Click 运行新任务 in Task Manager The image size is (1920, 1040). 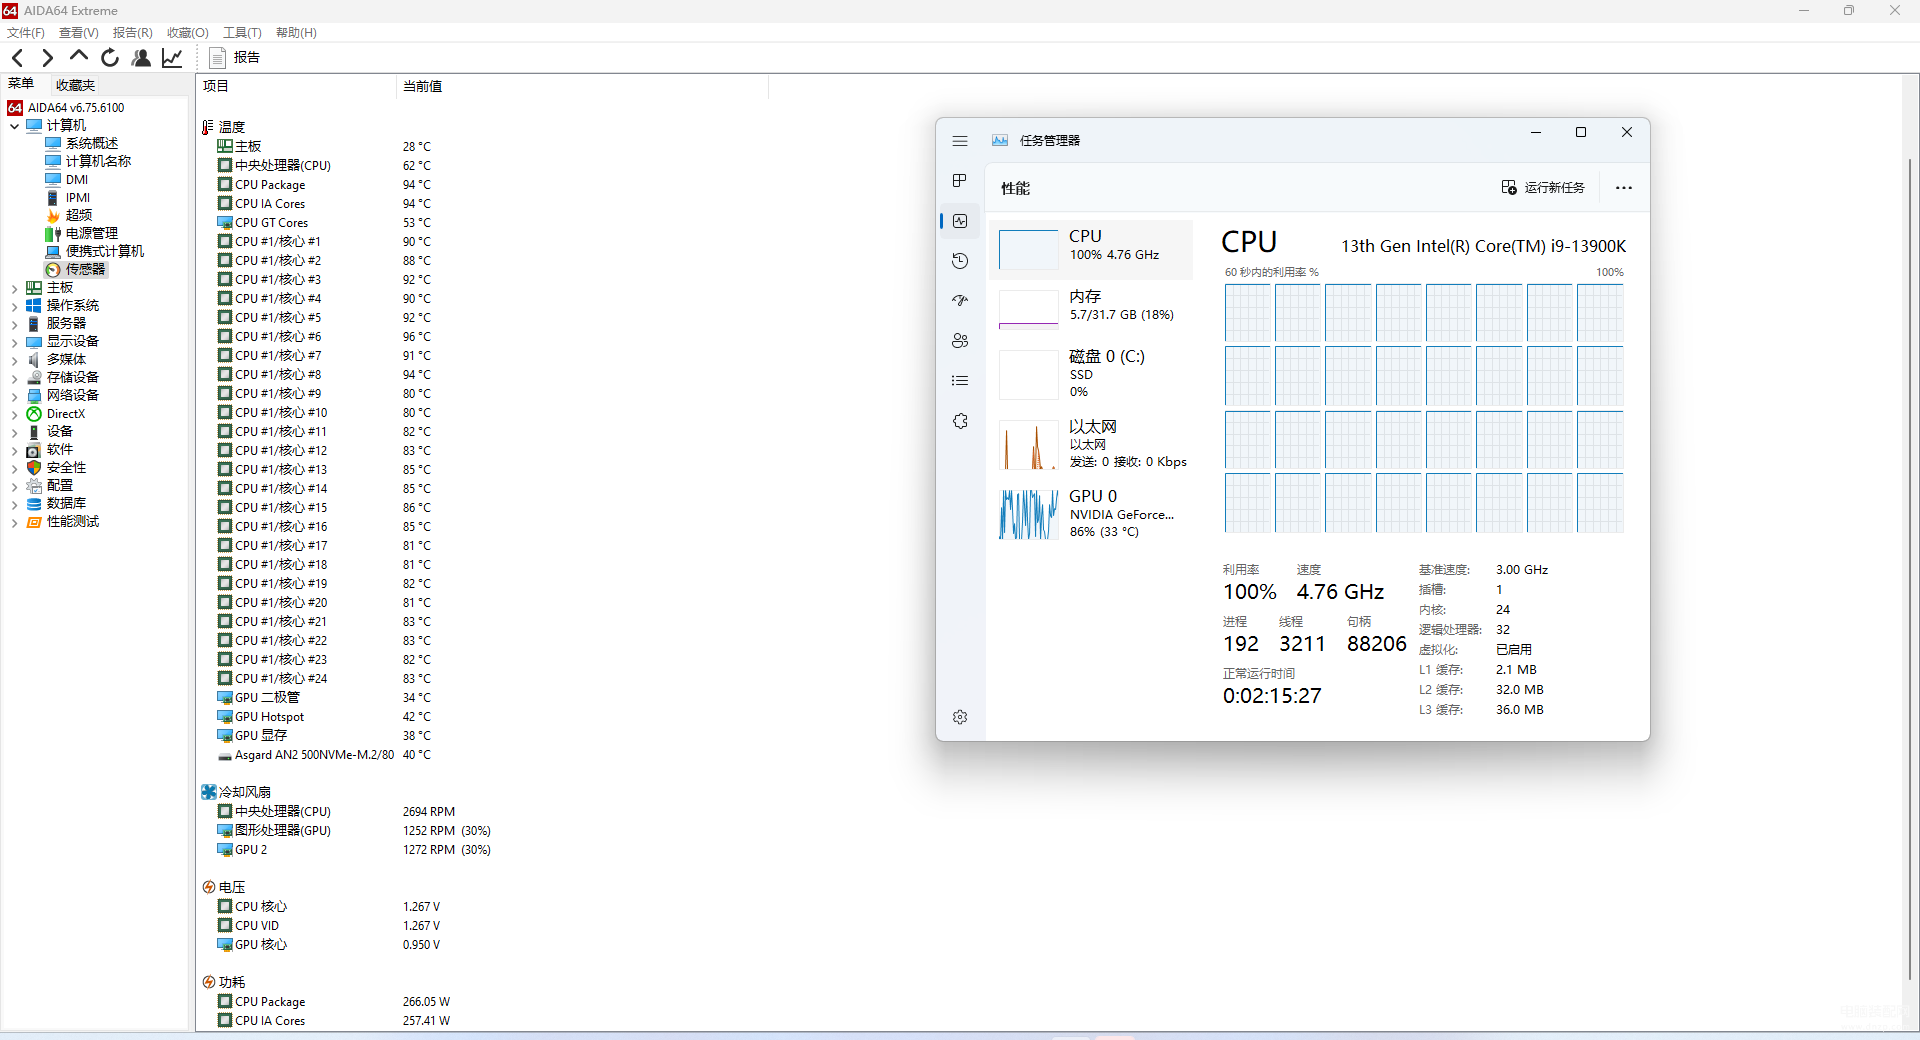coord(1543,188)
